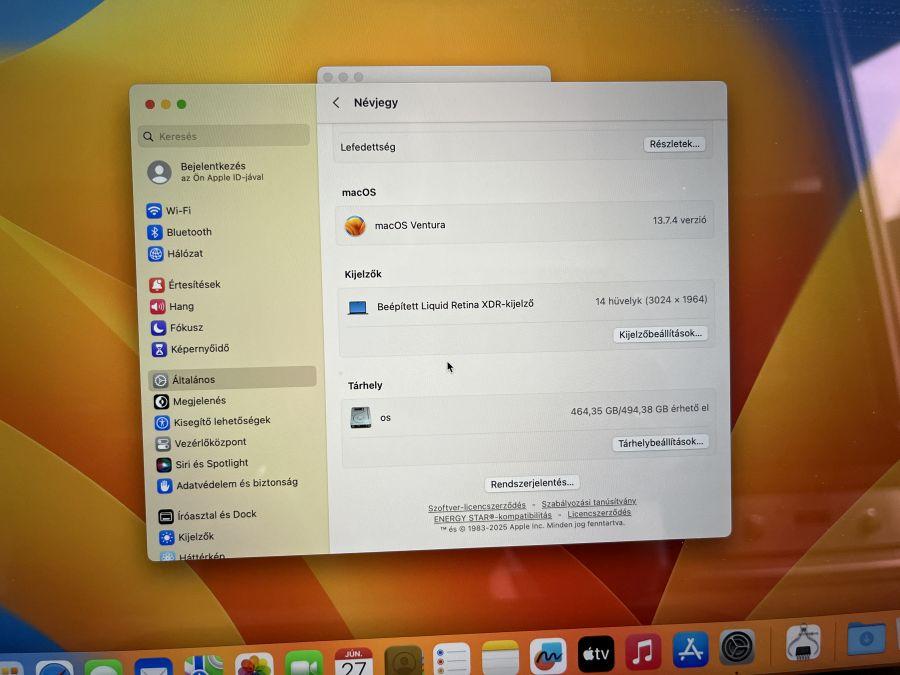Viewport: 900px width, 675px height.
Task: Open Szabályozási tanúsítvány link
Action: pyautogui.click(x=589, y=503)
